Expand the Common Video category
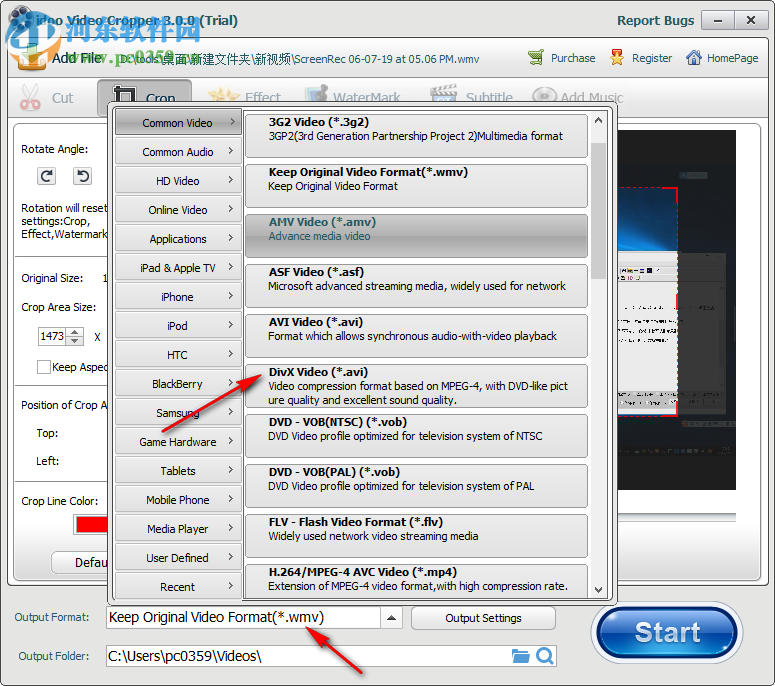The image size is (775, 686). pos(178,123)
